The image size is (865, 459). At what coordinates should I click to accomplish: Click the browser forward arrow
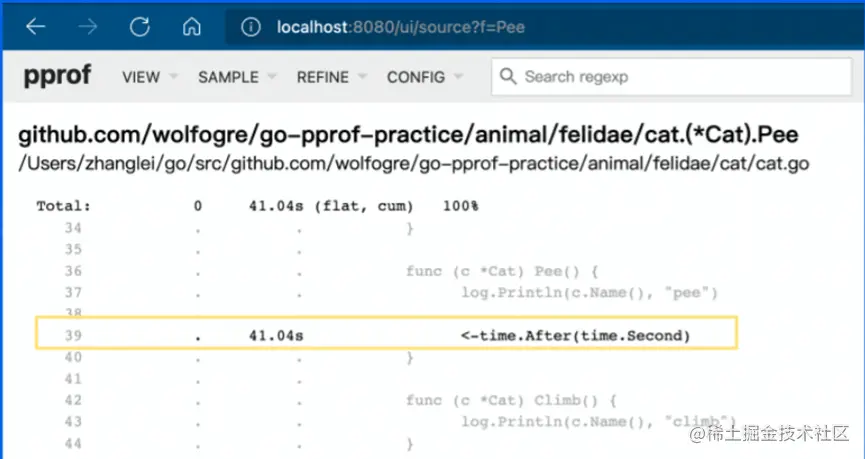(88, 26)
